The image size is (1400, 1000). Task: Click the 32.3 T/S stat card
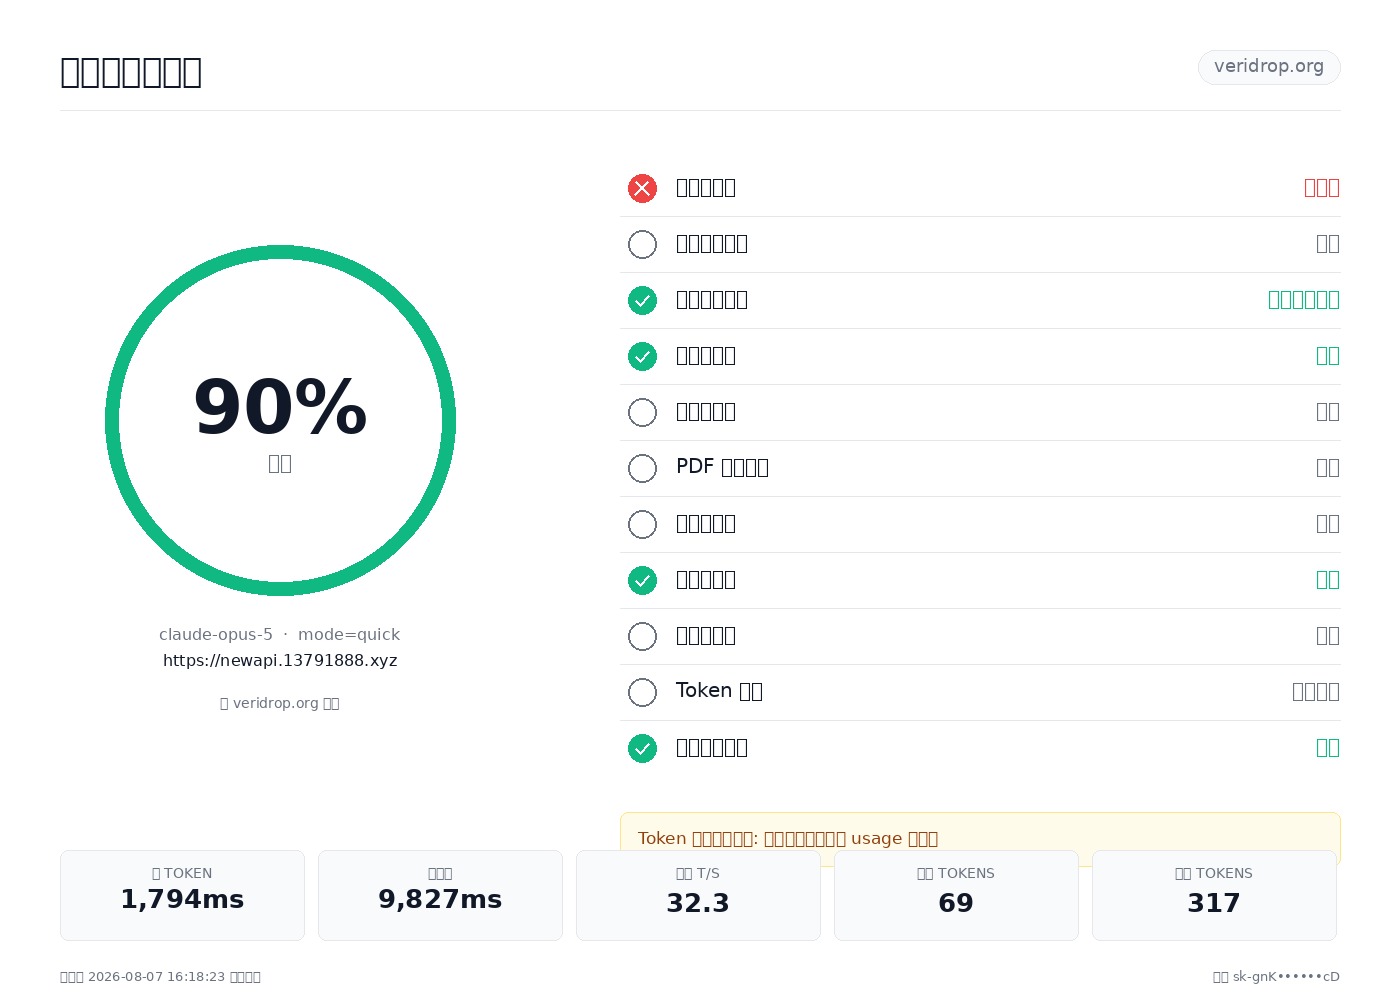pyautogui.click(x=698, y=895)
